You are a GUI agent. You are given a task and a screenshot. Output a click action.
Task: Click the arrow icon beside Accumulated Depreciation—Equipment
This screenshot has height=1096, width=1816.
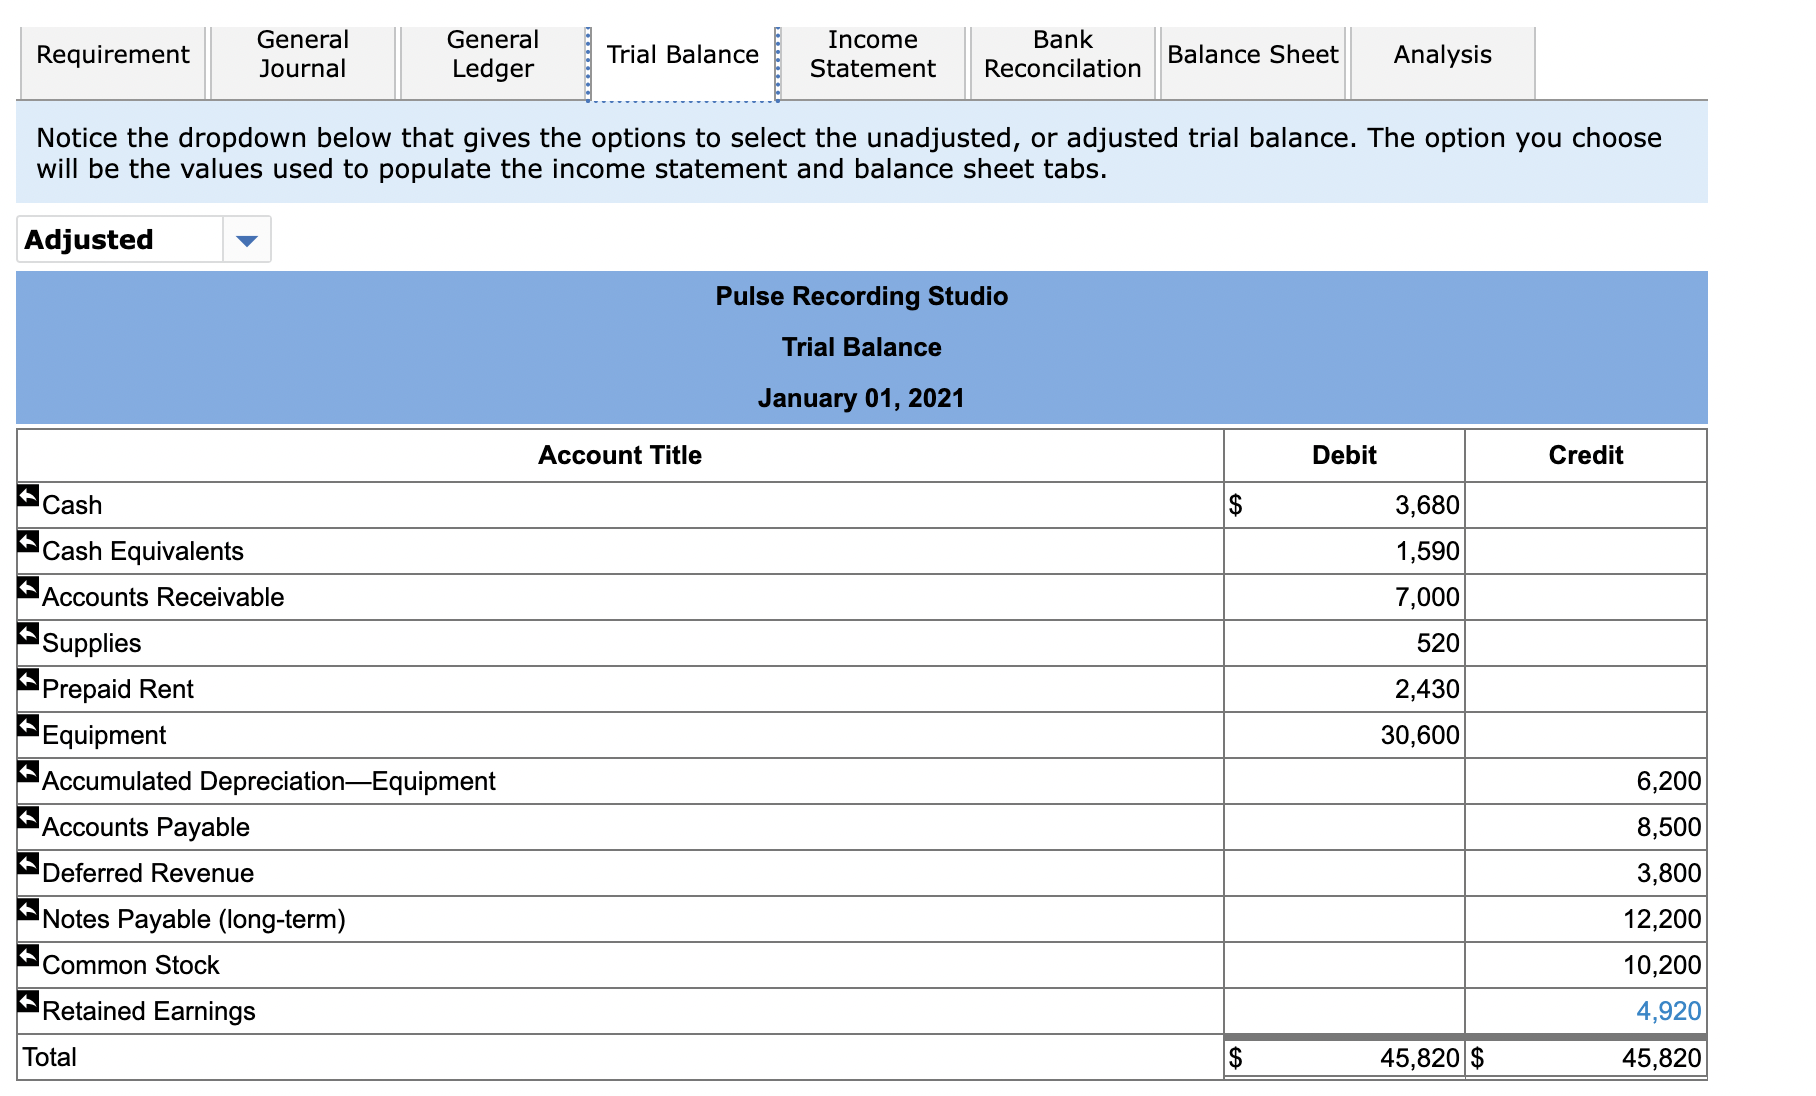[x=28, y=771]
